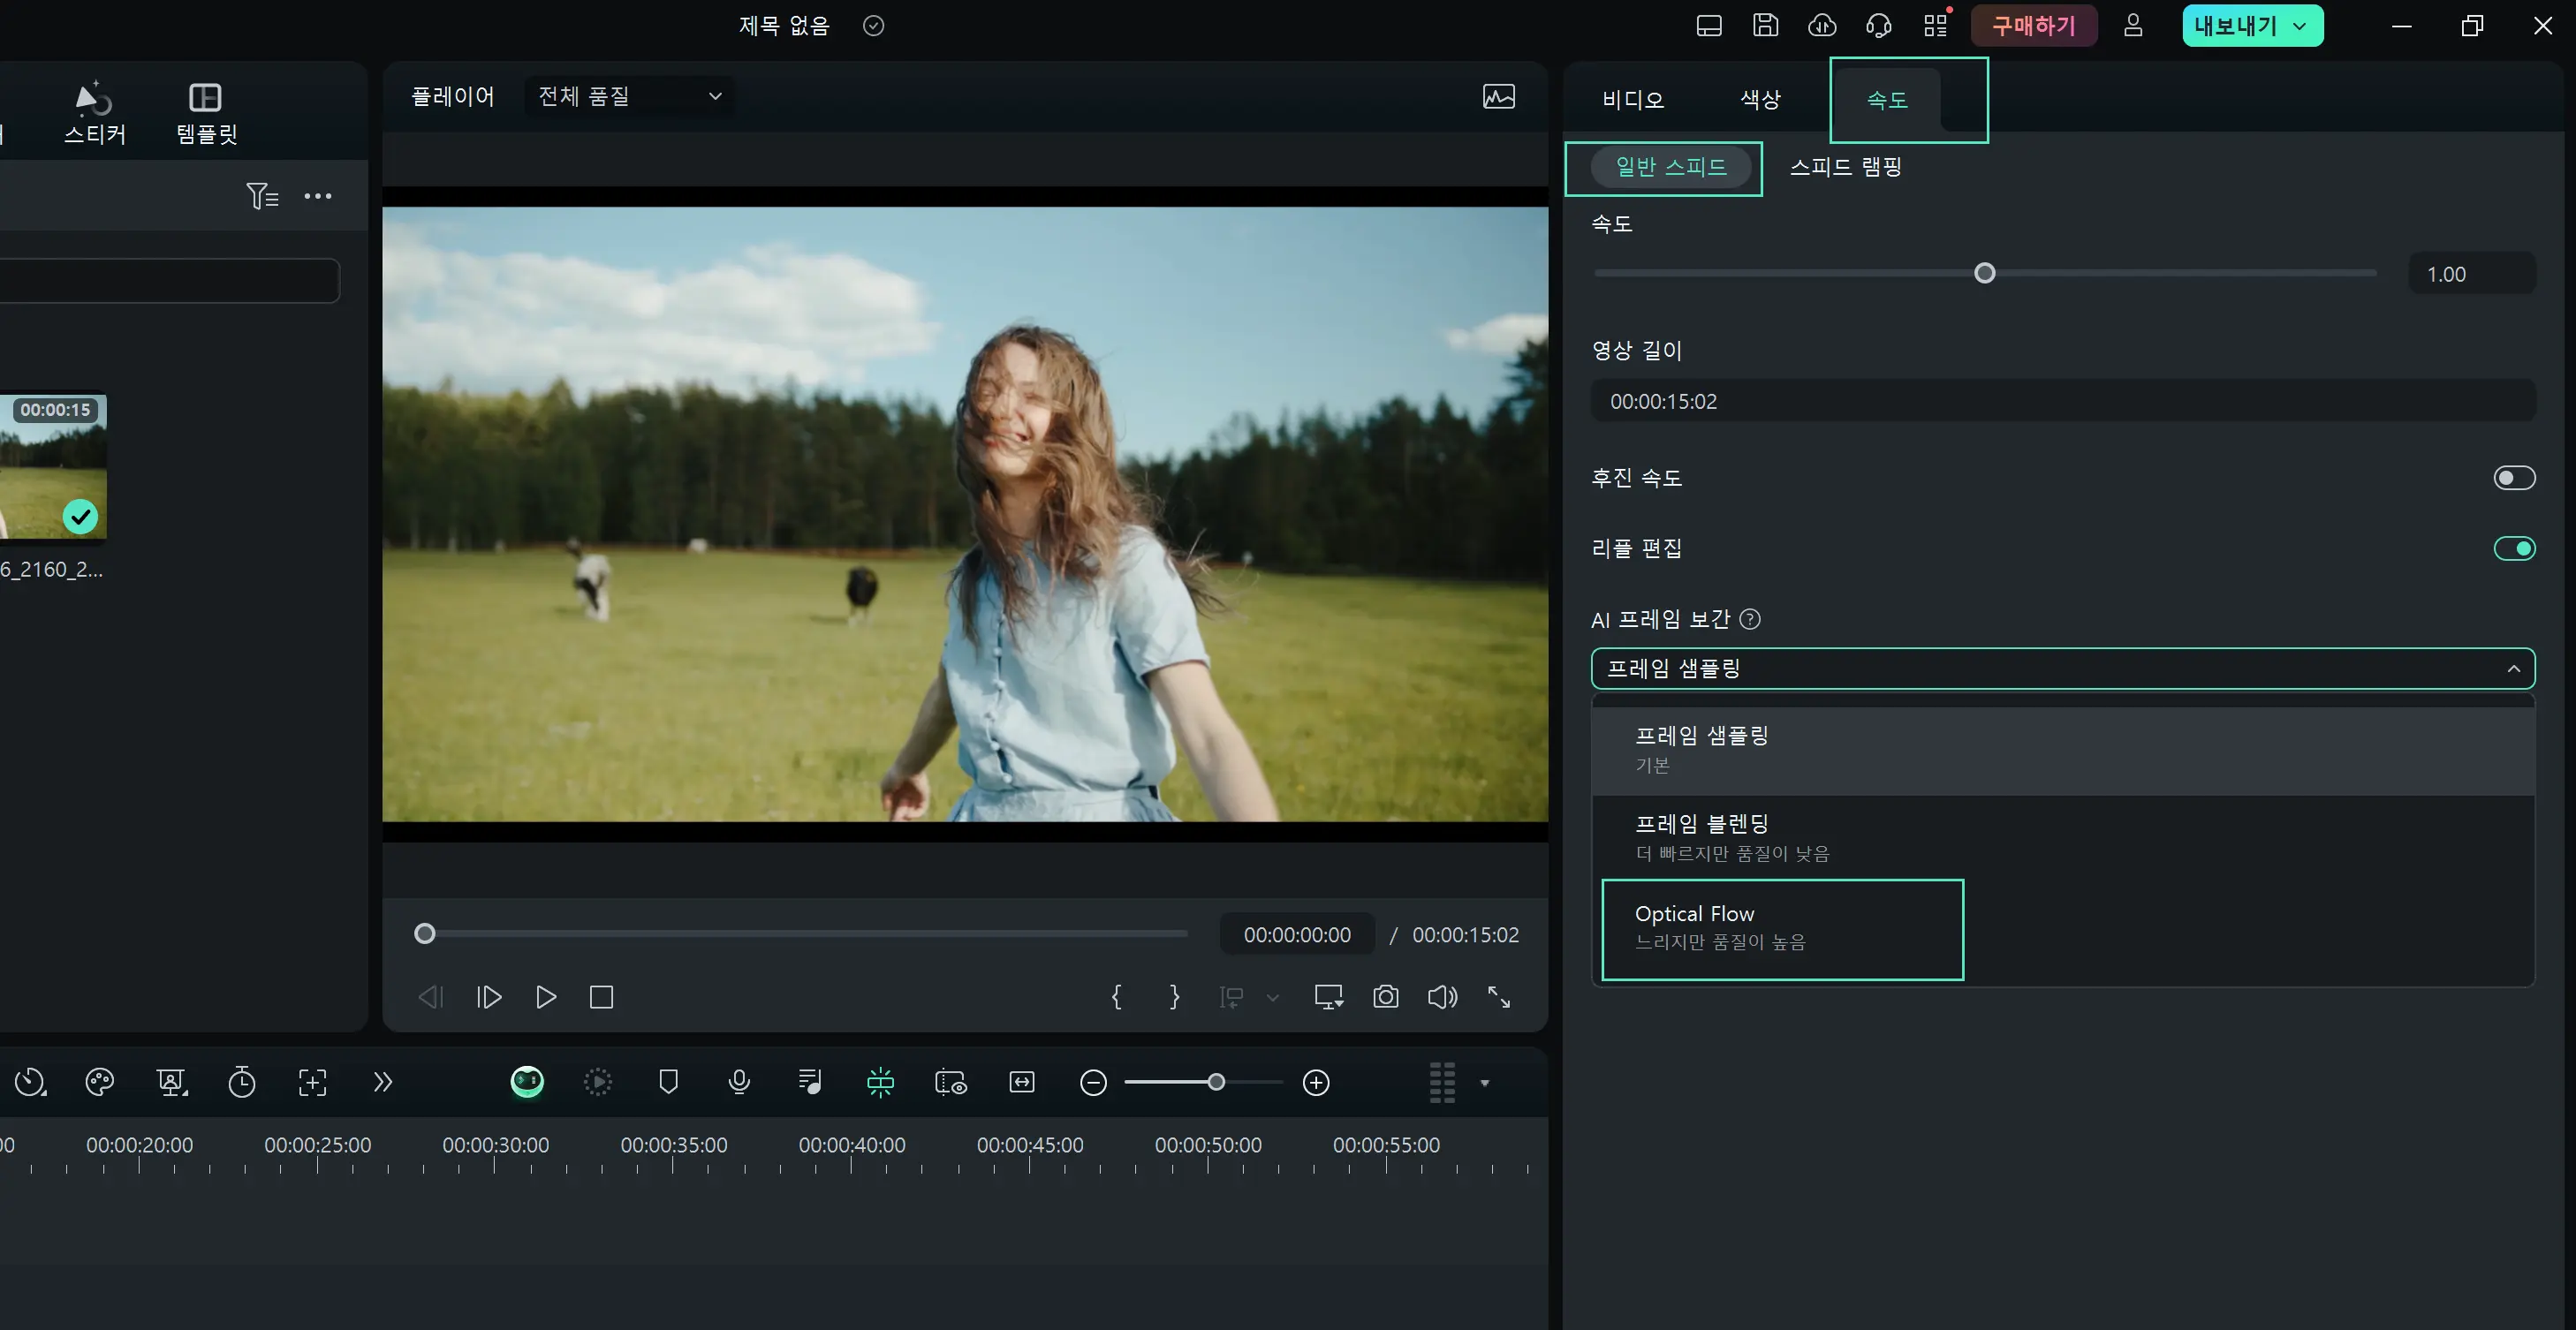Adjust the speed slider handle

1985,273
